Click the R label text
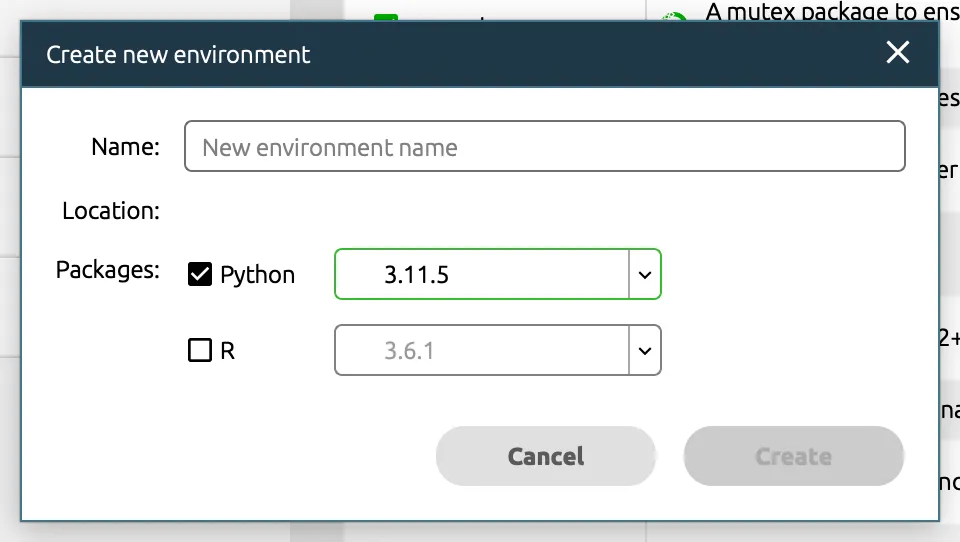The image size is (960, 542). tap(227, 352)
